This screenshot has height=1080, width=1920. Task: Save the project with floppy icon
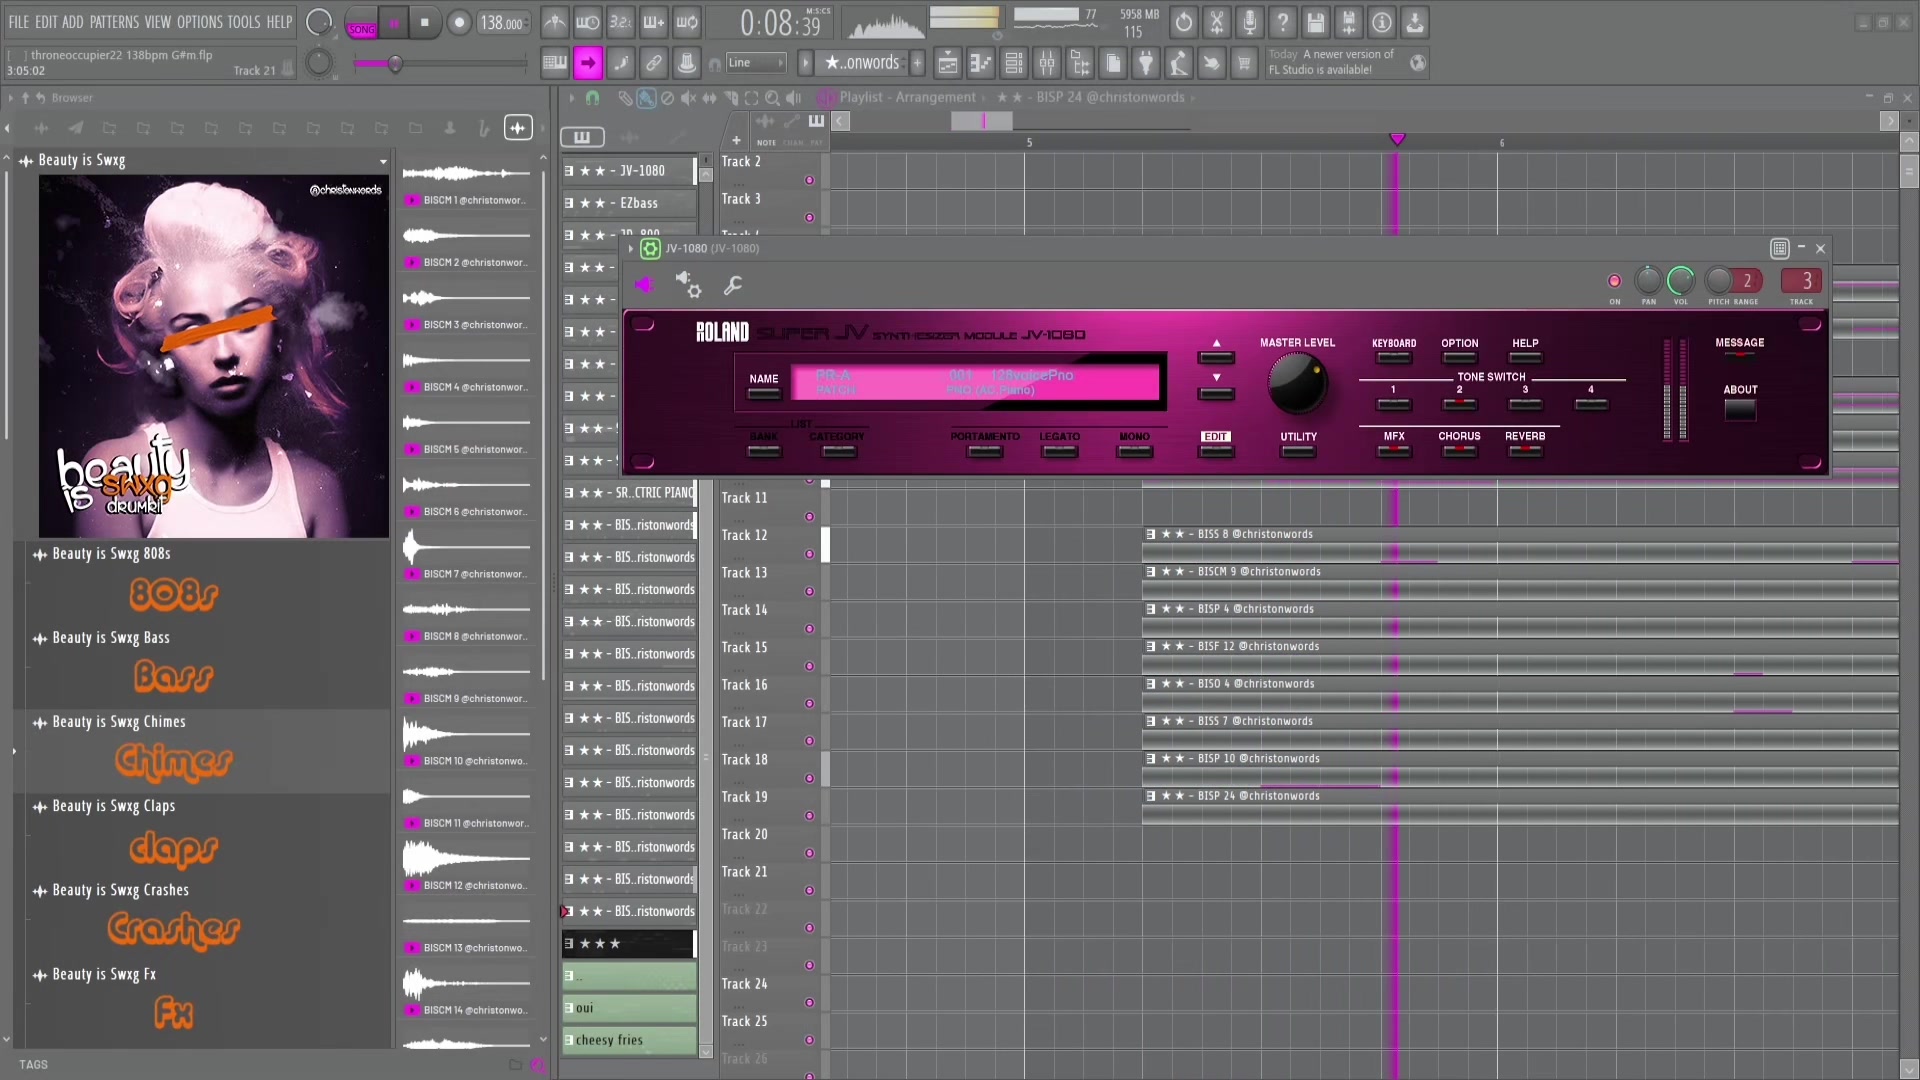(1316, 22)
